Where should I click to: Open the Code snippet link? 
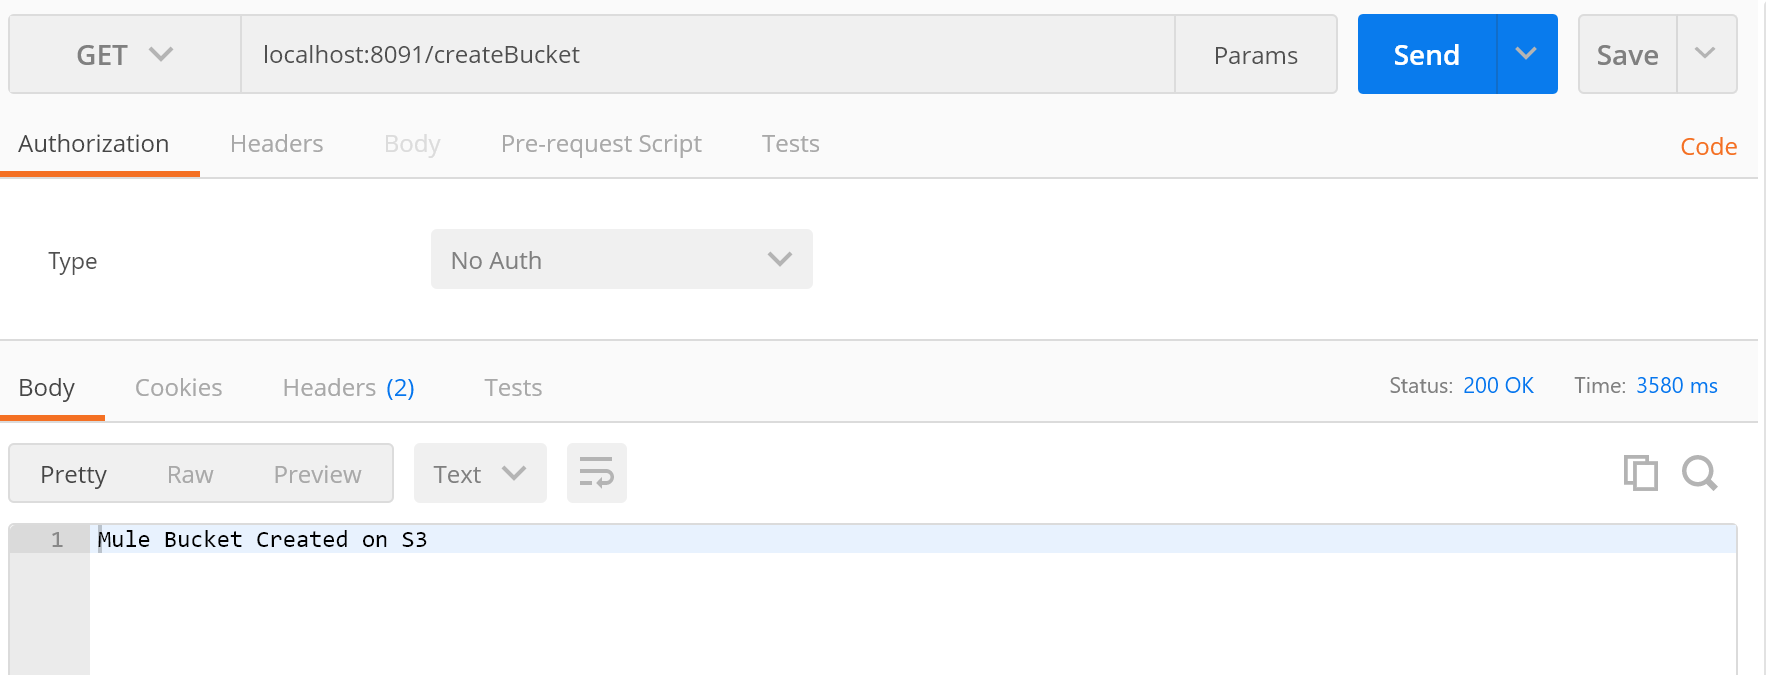coord(1708,147)
